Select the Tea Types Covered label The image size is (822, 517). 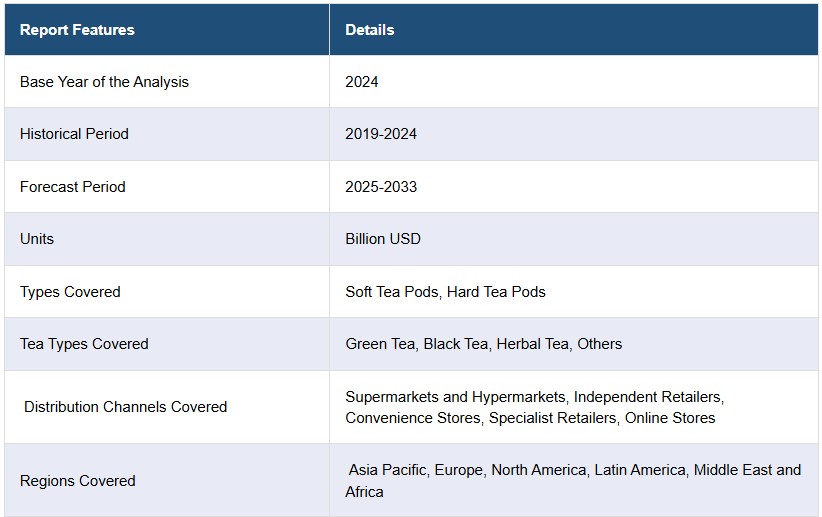[84, 344]
